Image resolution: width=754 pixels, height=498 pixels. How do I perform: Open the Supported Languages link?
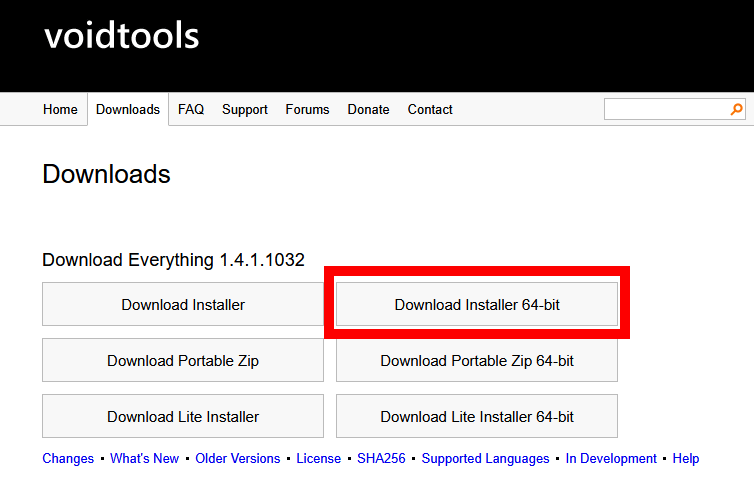click(485, 459)
